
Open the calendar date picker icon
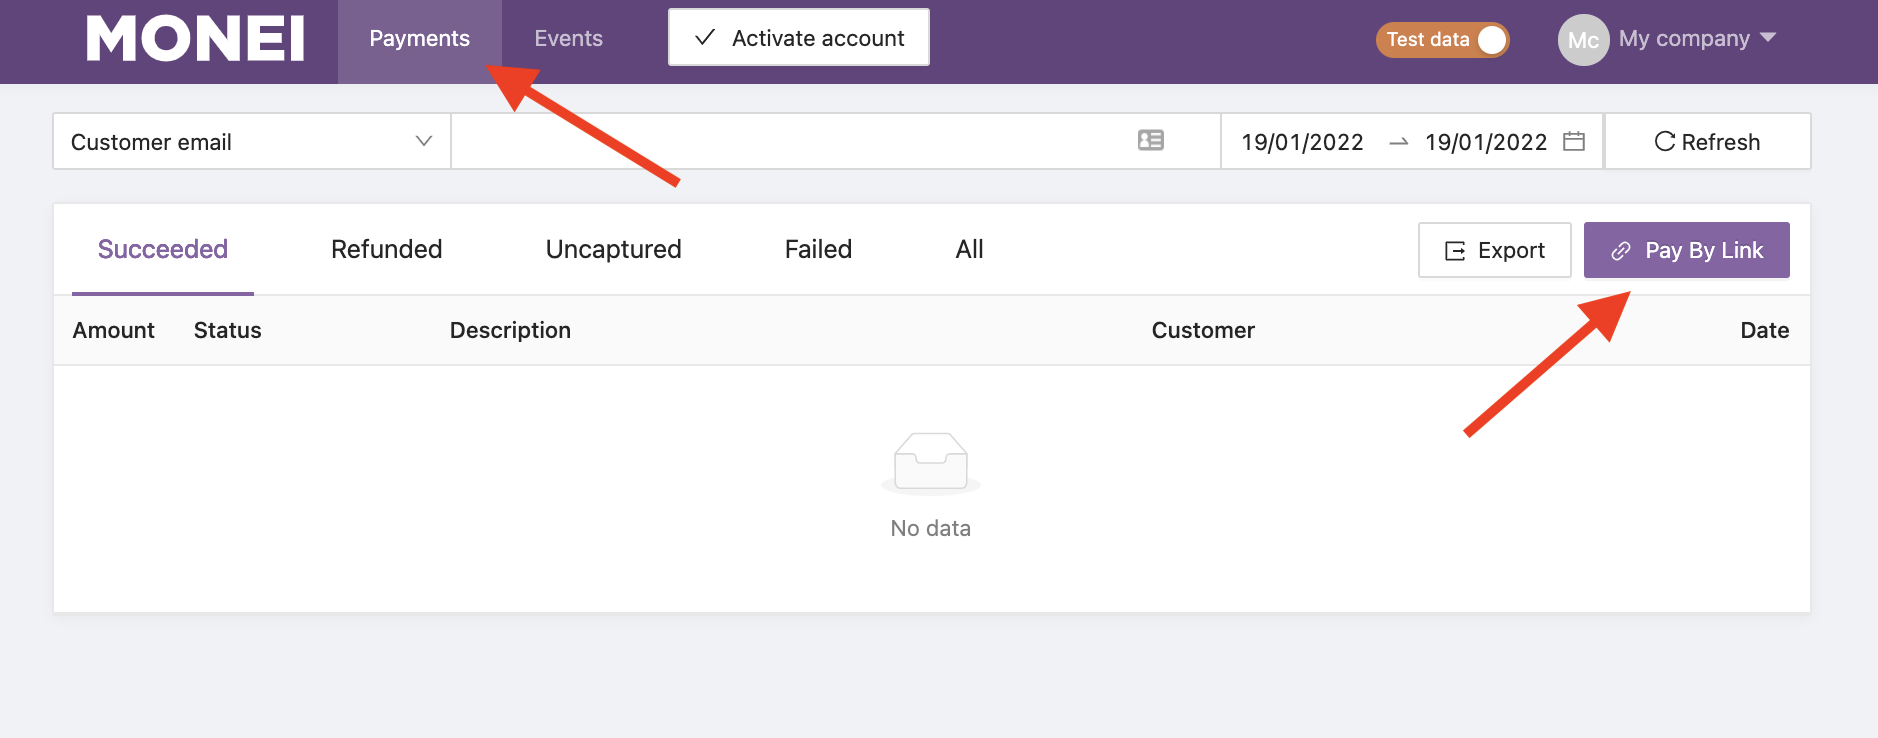(x=1574, y=141)
